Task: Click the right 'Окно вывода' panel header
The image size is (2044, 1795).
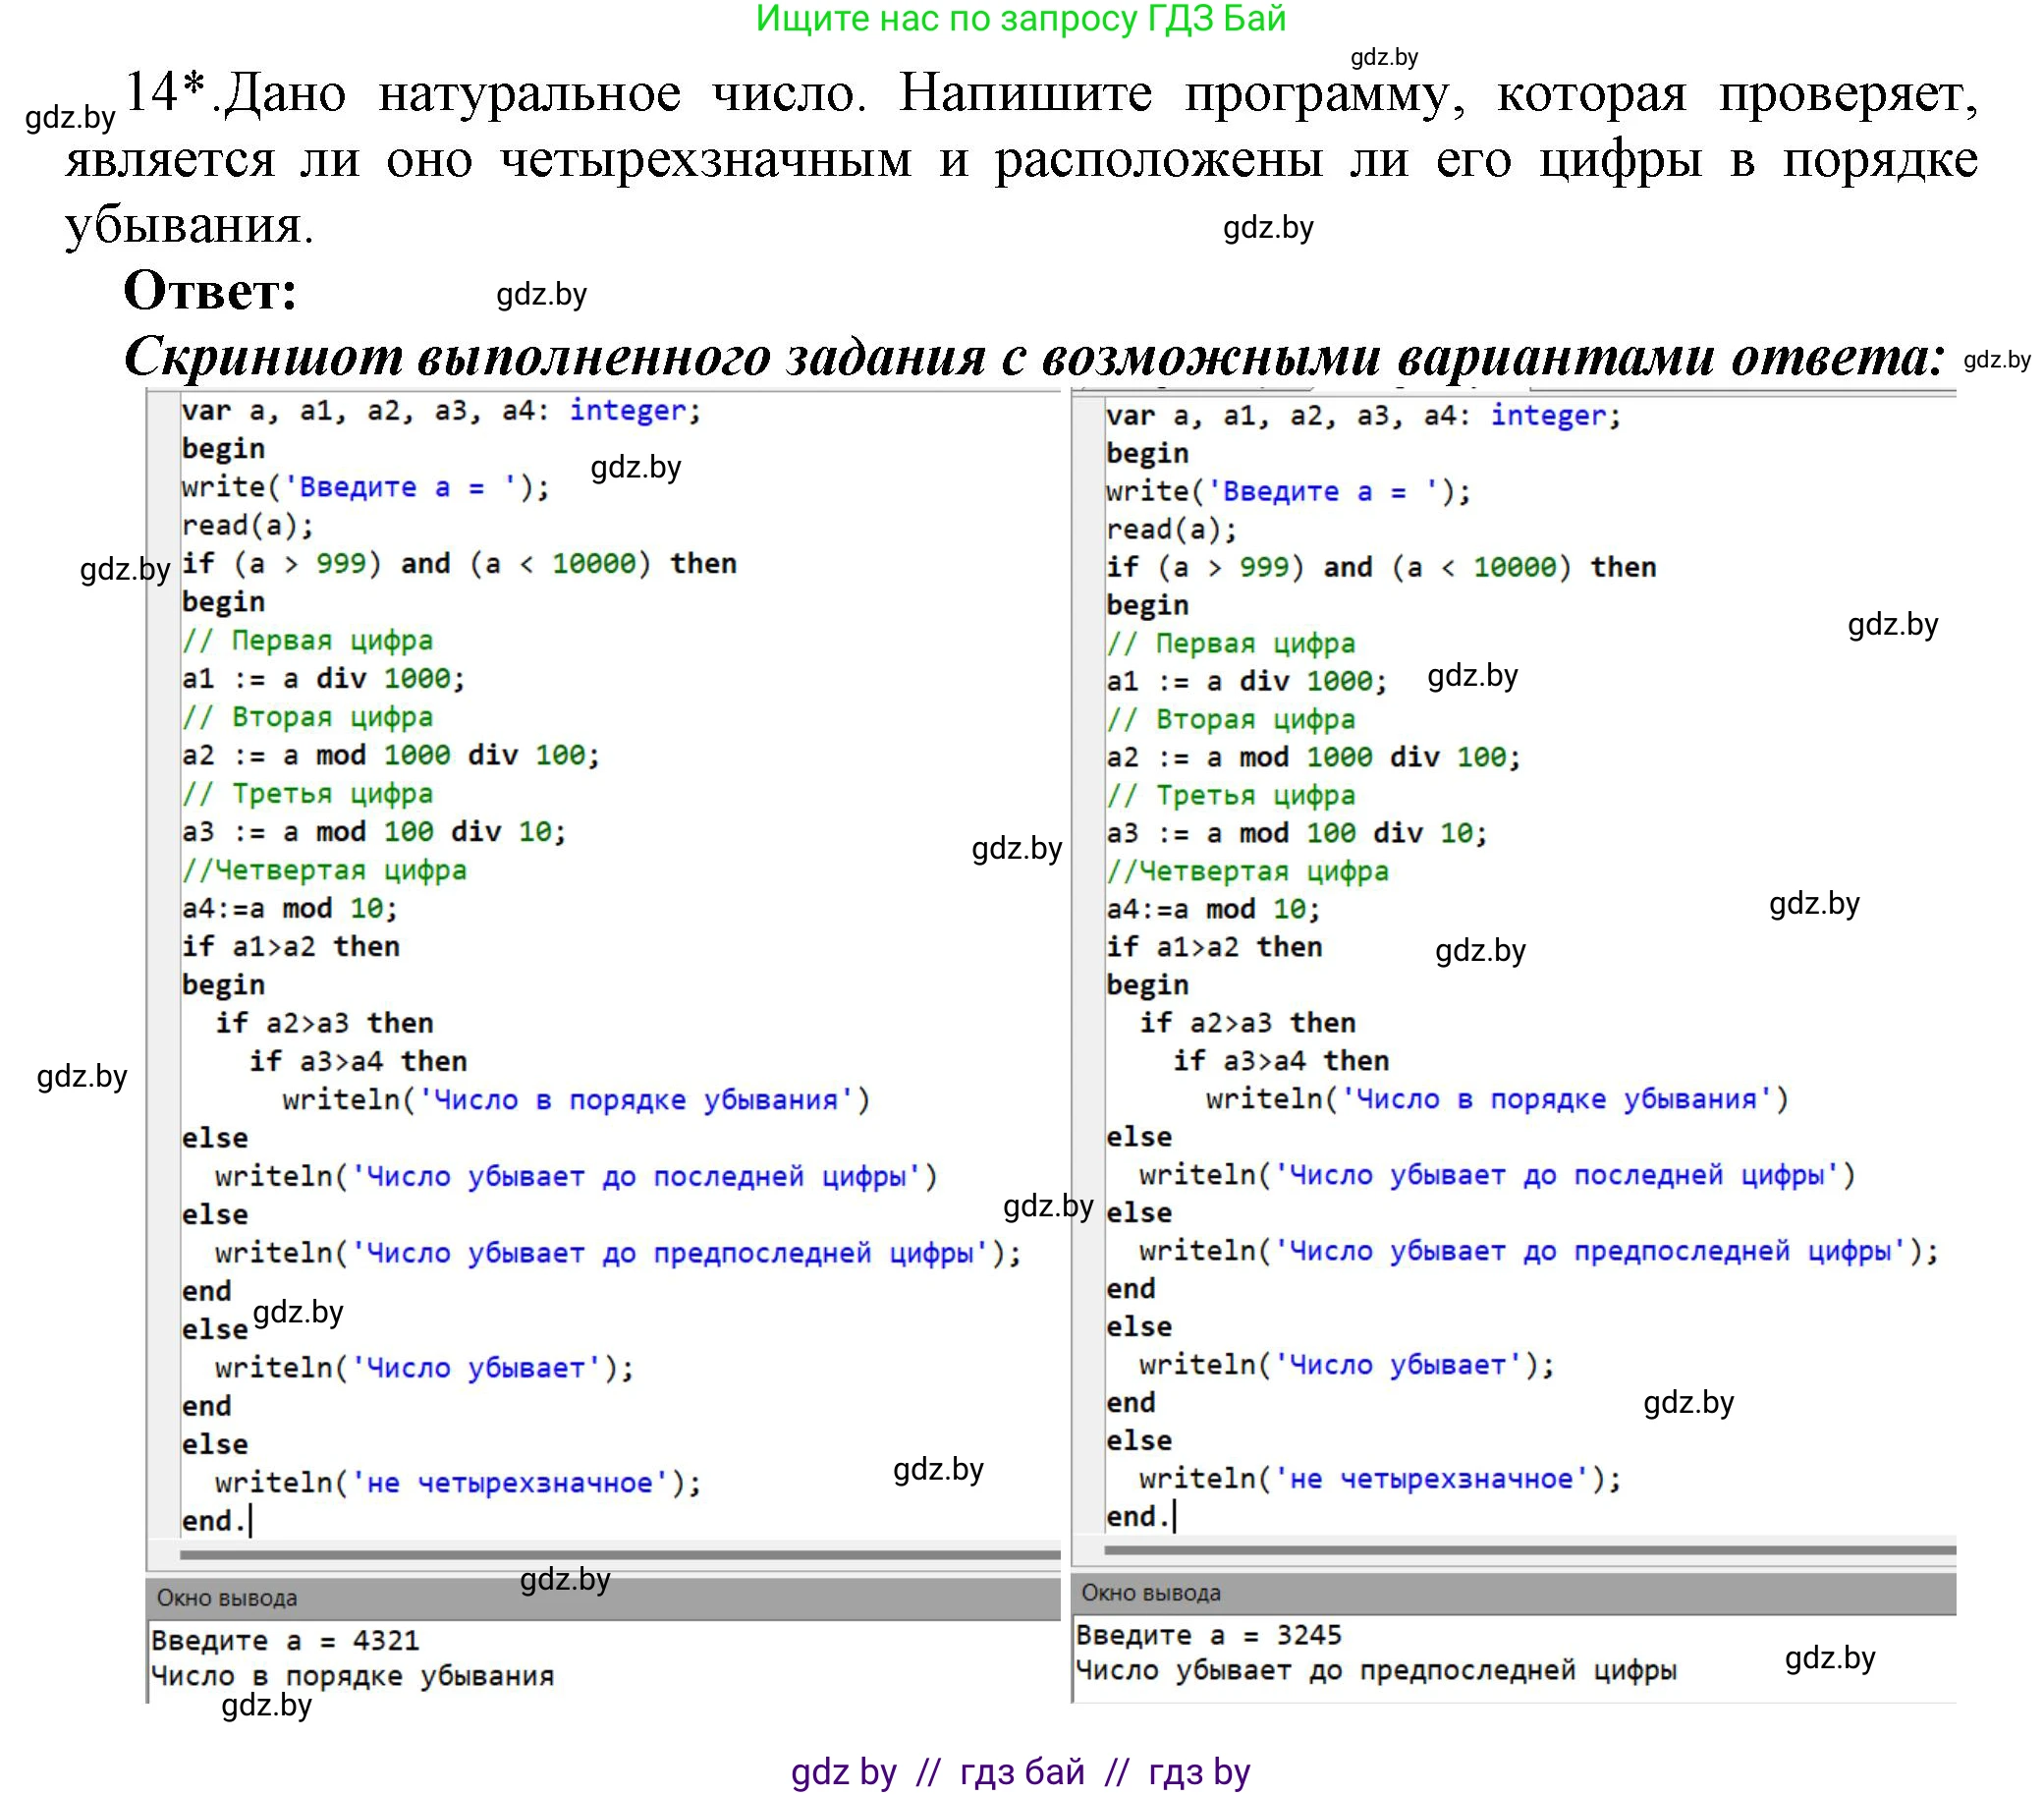Action: click(x=1514, y=1593)
